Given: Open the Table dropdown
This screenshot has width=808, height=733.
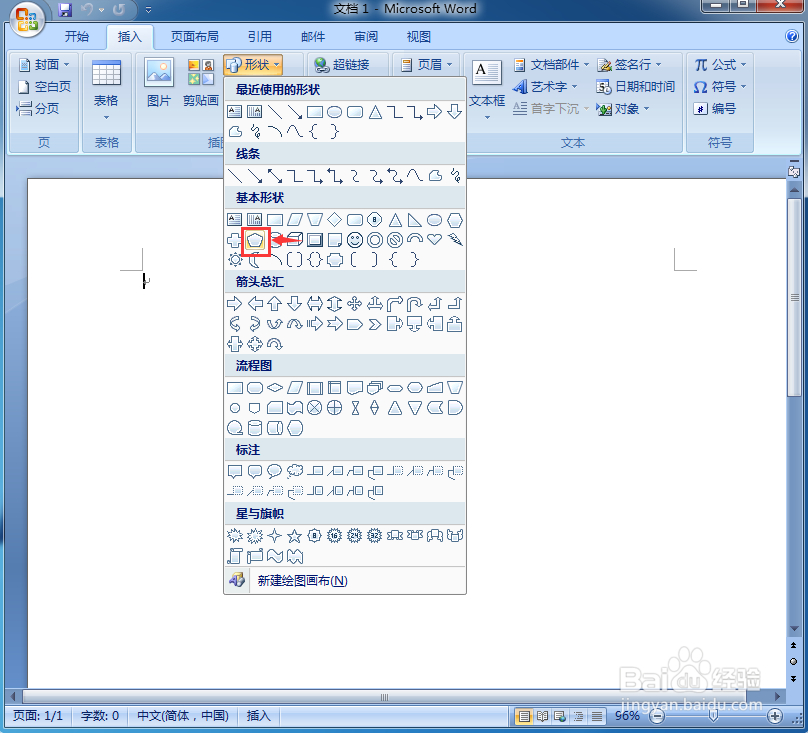Looking at the screenshot, I should coord(106,90).
